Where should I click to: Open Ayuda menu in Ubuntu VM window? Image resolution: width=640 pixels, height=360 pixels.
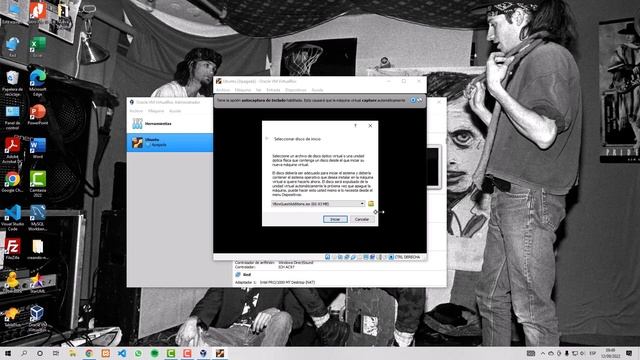(317, 90)
